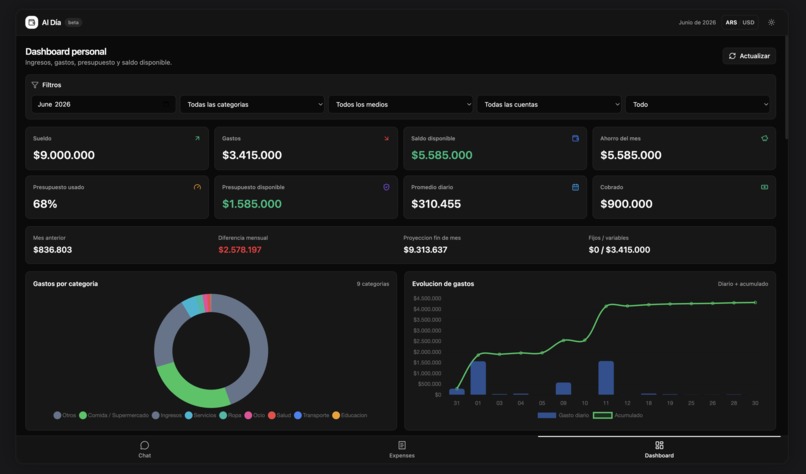Click the Sueldo green arrow icon
Image resolution: width=806 pixels, height=474 pixels.
[x=197, y=138]
